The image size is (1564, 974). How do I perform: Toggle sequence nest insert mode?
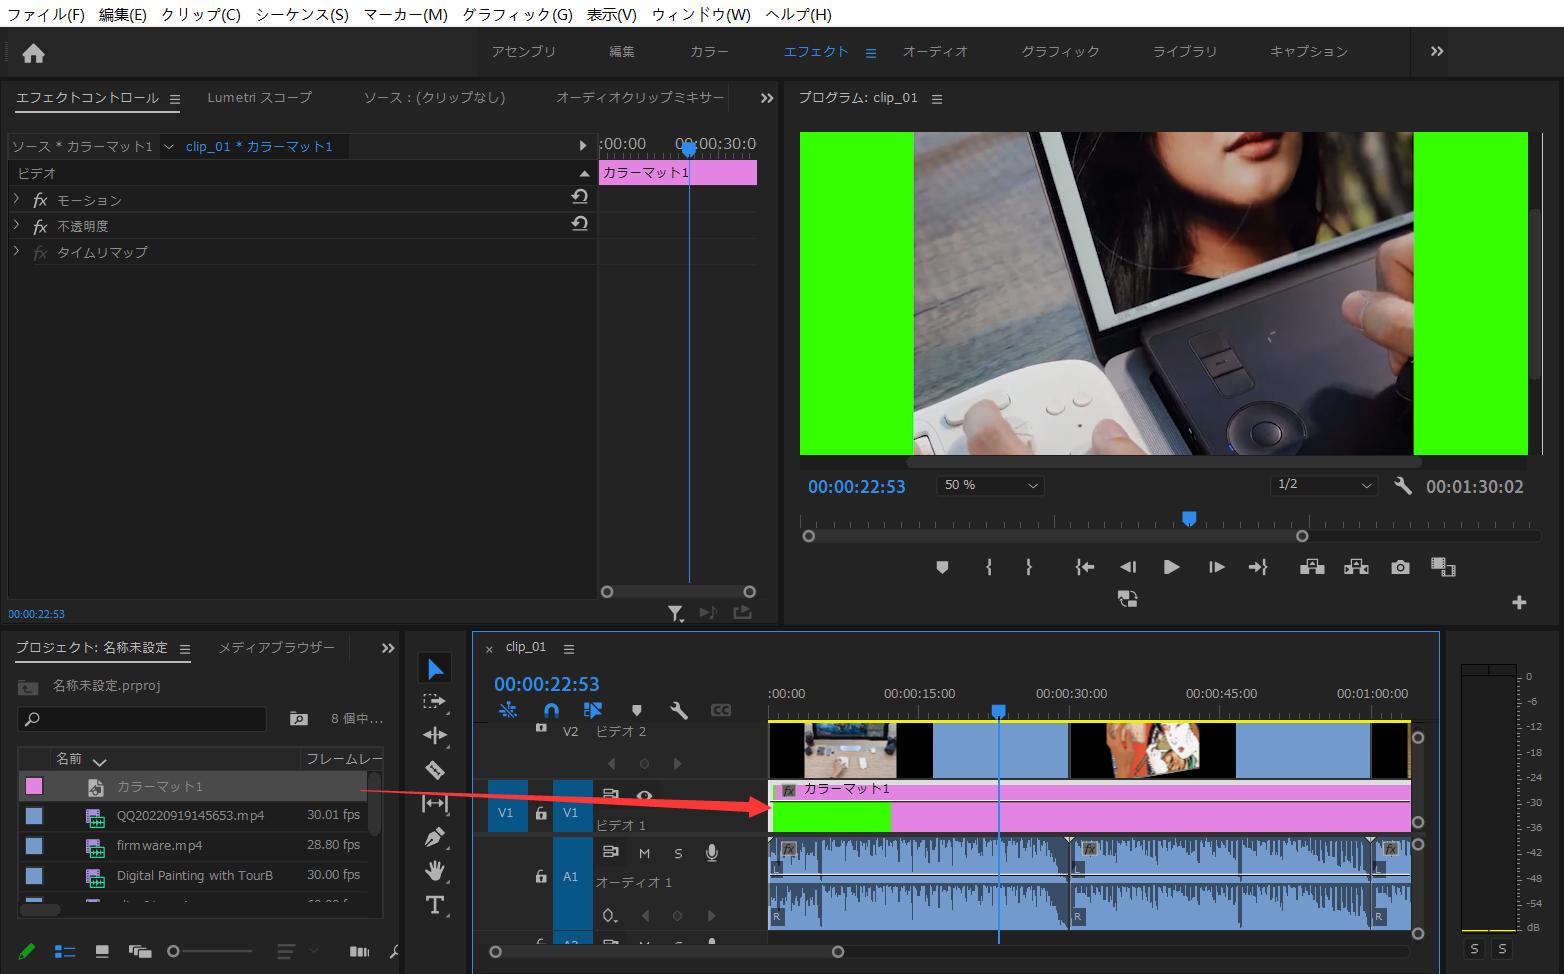click(508, 710)
